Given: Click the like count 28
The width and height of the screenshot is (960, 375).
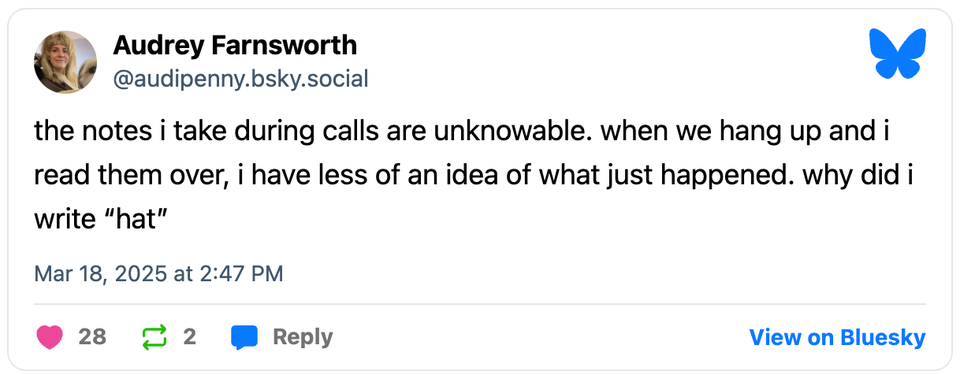Looking at the screenshot, I should point(92,337).
